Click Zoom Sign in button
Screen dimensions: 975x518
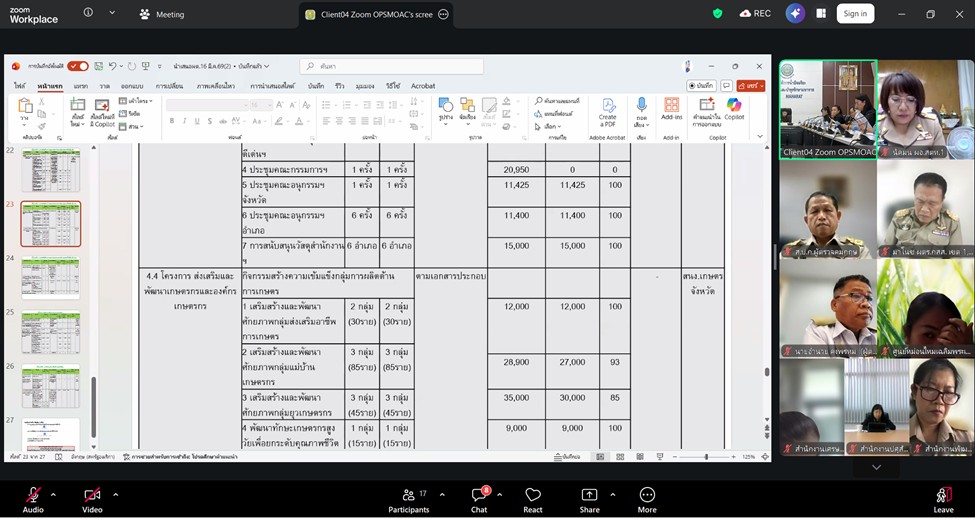[855, 14]
